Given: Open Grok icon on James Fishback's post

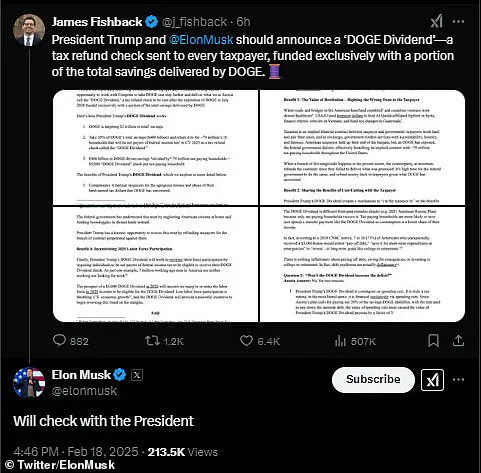Looking at the screenshot, I should 436,21.
